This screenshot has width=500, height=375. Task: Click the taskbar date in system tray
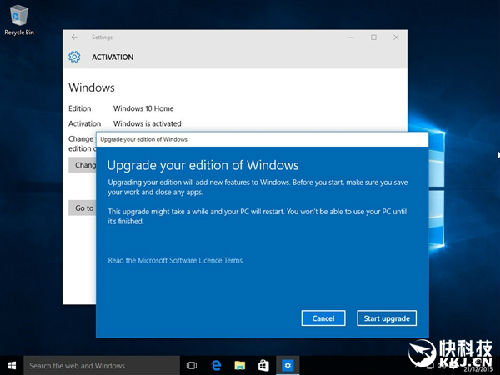point(478,369)
